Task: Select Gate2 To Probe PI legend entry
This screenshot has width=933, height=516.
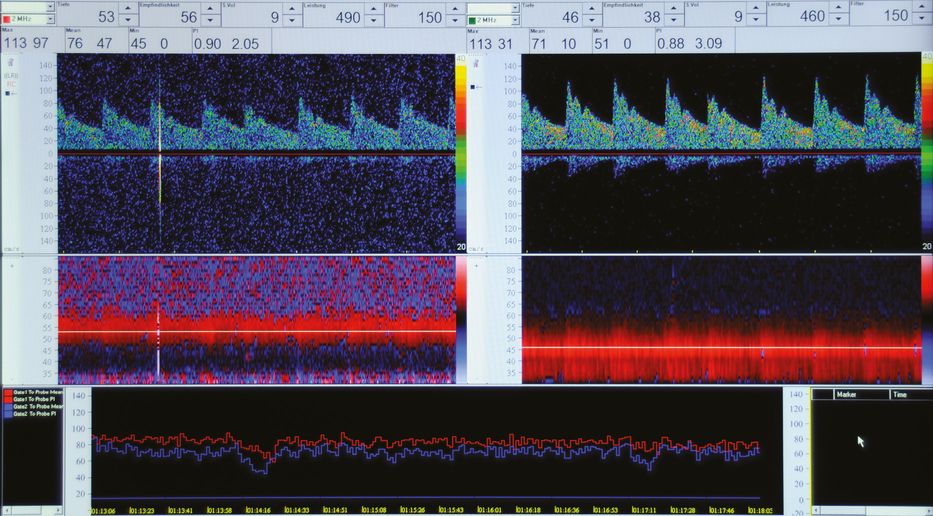Action: click(34, 413)
